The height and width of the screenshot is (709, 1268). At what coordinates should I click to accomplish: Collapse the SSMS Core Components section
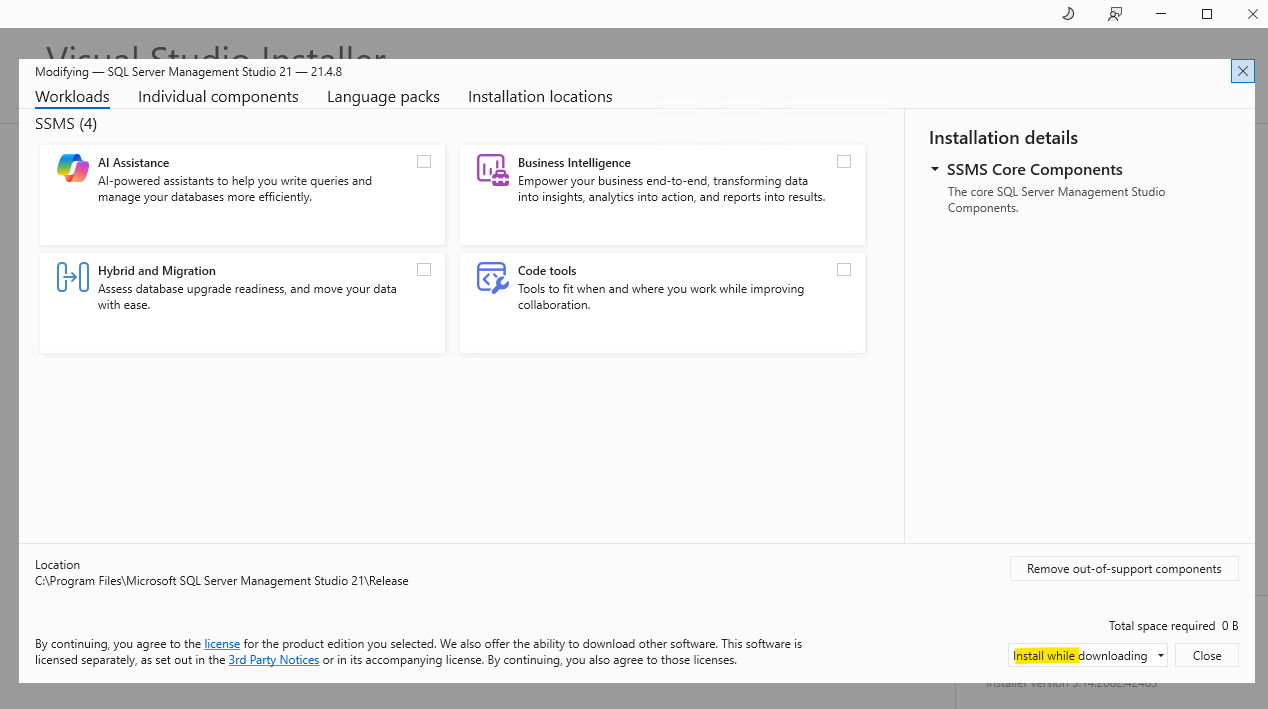[x=935, y=170]
